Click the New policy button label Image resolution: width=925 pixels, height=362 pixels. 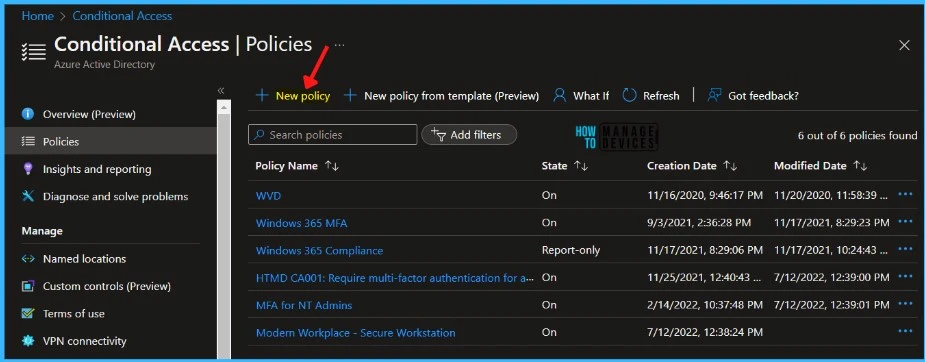(x=303, y=96)
